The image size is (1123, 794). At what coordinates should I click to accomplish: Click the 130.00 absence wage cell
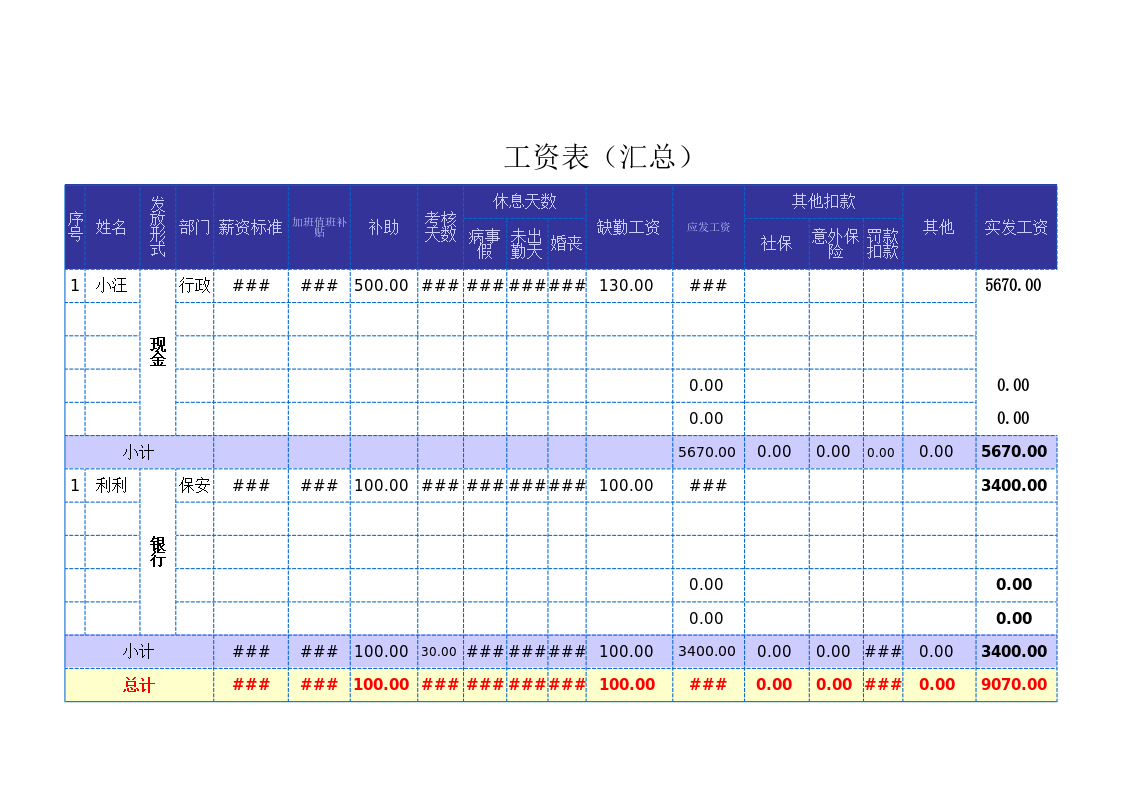(627, 285)
